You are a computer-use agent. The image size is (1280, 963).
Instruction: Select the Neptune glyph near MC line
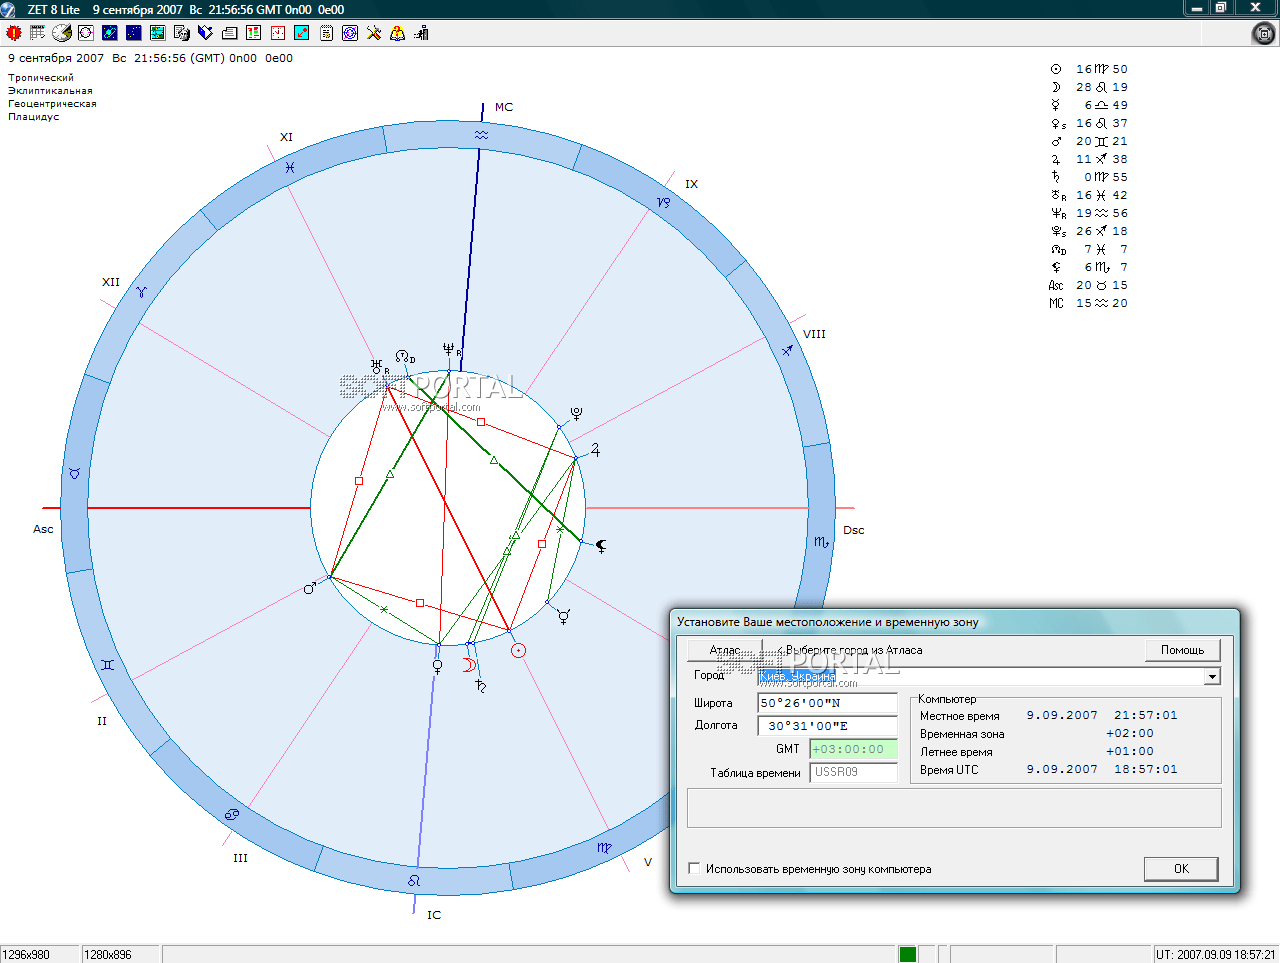point(449,349)
